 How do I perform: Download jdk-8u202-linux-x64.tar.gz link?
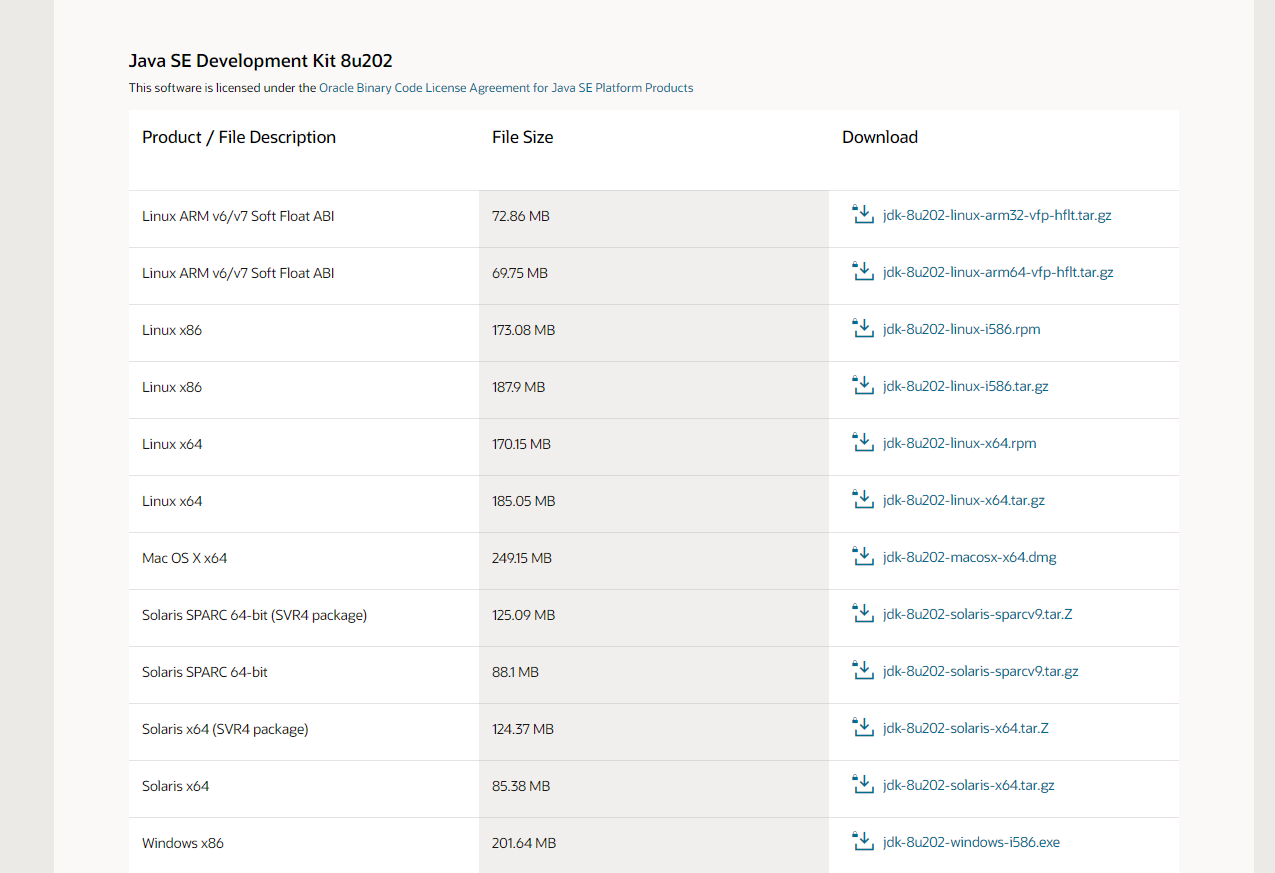[963, 500]
